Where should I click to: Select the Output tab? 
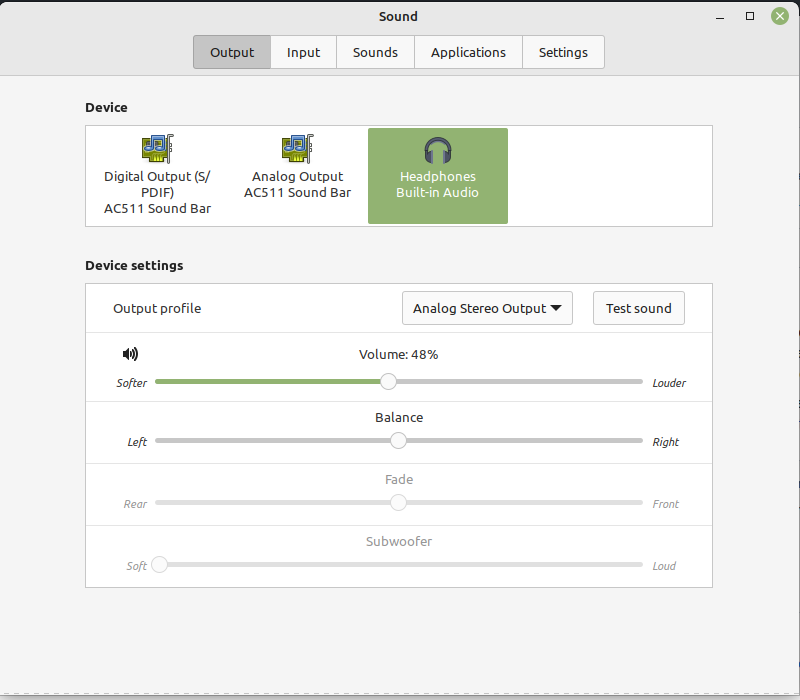[231, 52]
